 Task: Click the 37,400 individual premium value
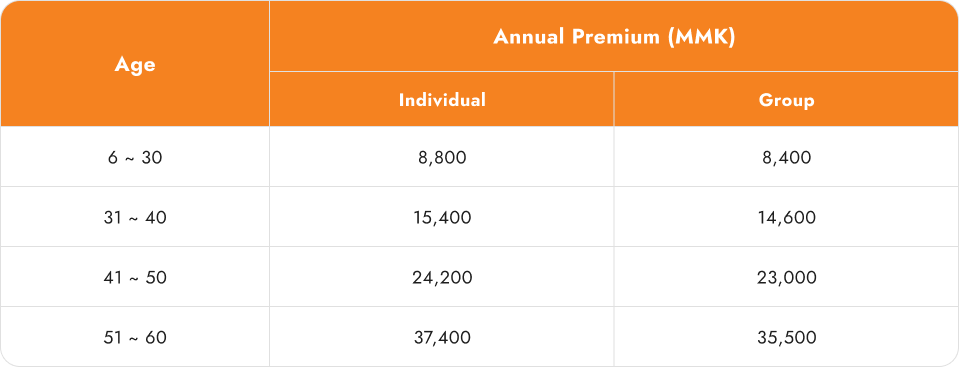442,338
